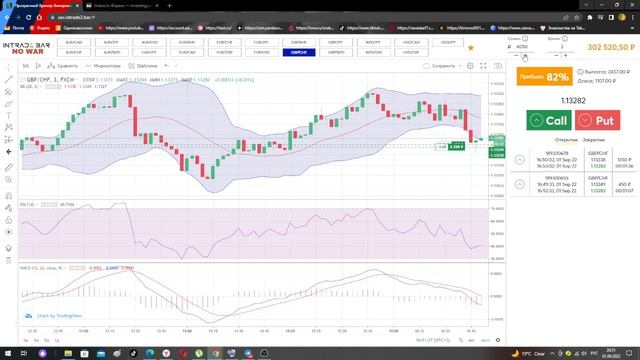The height and width of the screenshot is (360, 640).
Task: Select the ruler measure tool
Action: point(9,167)
